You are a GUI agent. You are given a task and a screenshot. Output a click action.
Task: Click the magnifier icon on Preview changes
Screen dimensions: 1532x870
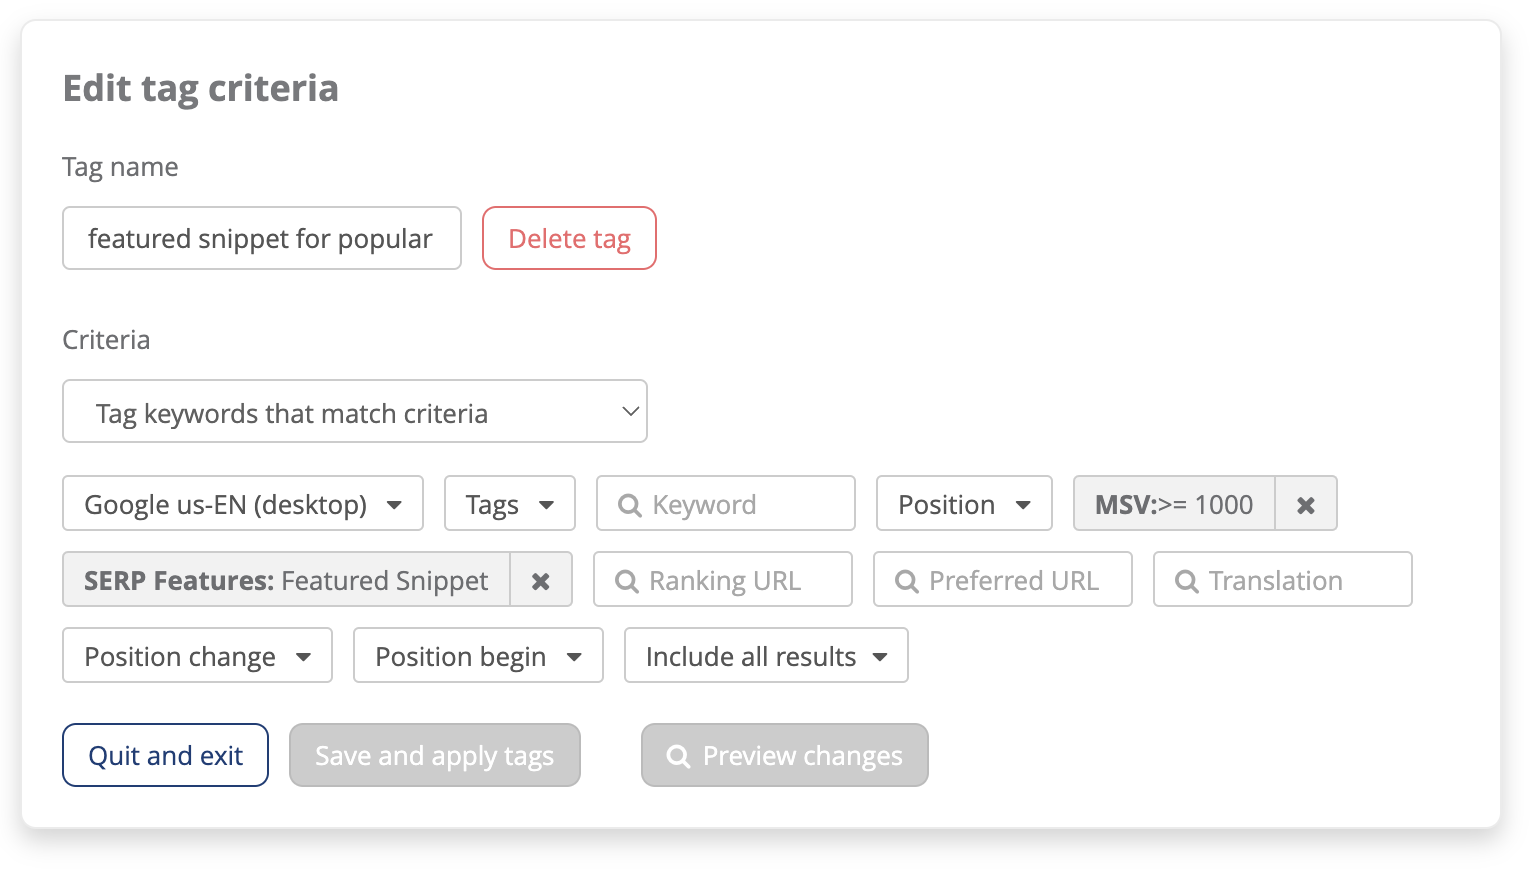tap(679, 756)
